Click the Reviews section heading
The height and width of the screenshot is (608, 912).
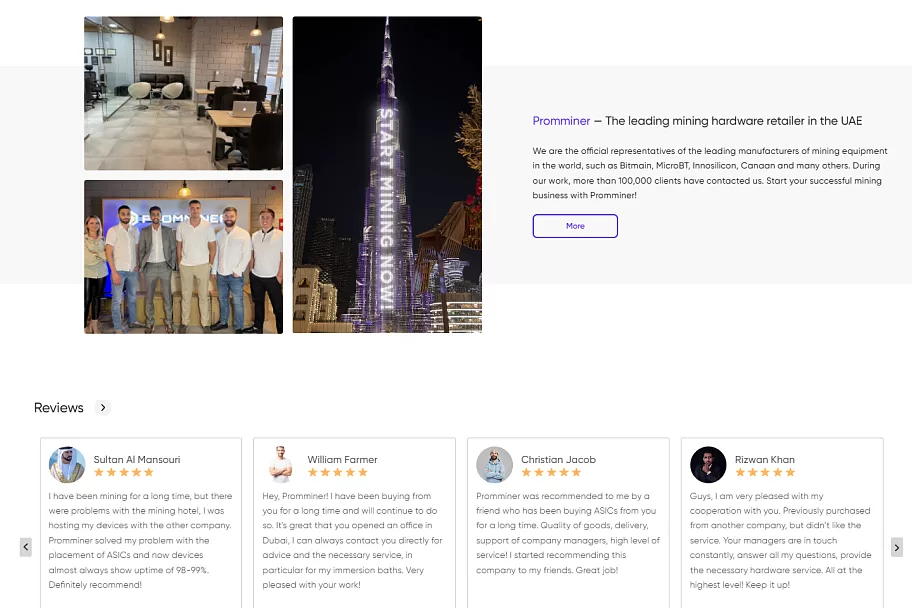59,408
